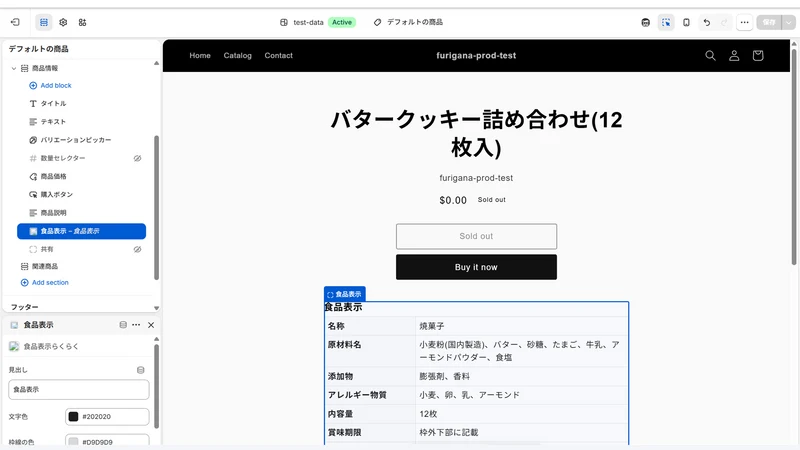Click the undo arrow icon
The width and height of the screenshot is (800, 450).
[x=707, y=22]
